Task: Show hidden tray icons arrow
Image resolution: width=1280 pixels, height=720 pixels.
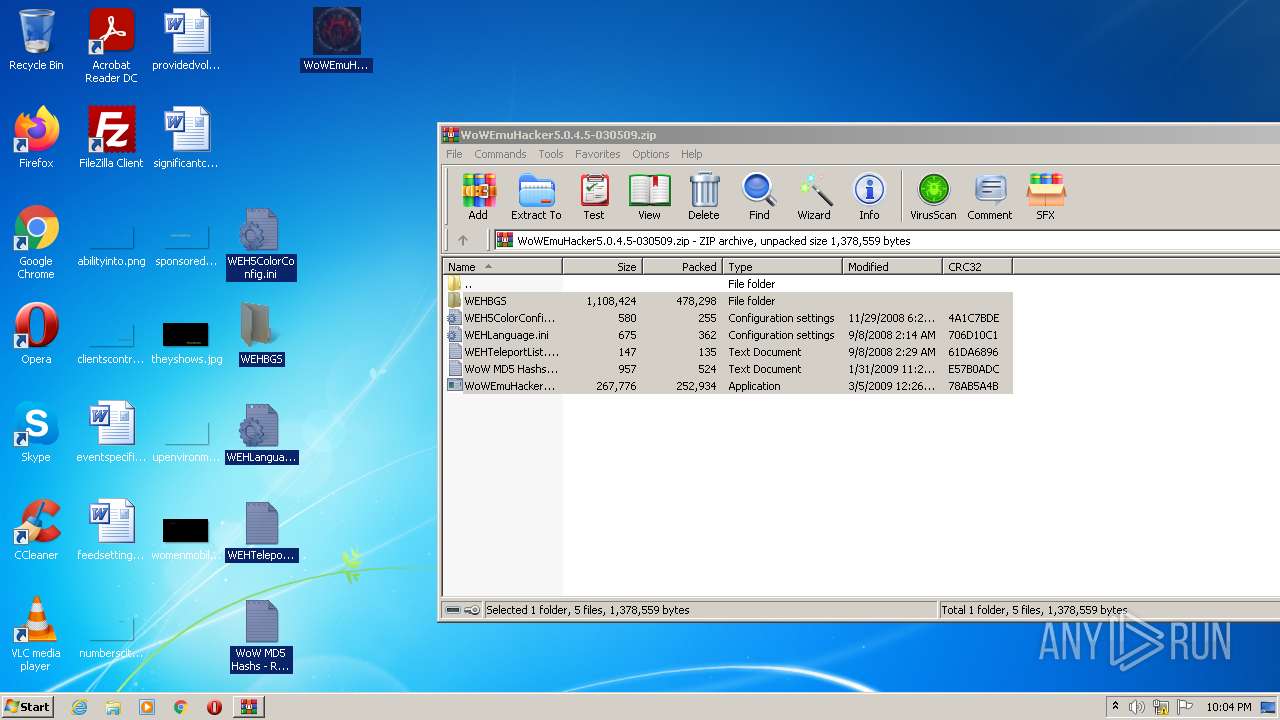Action: pyautogui.click(x=1115, y=707)
